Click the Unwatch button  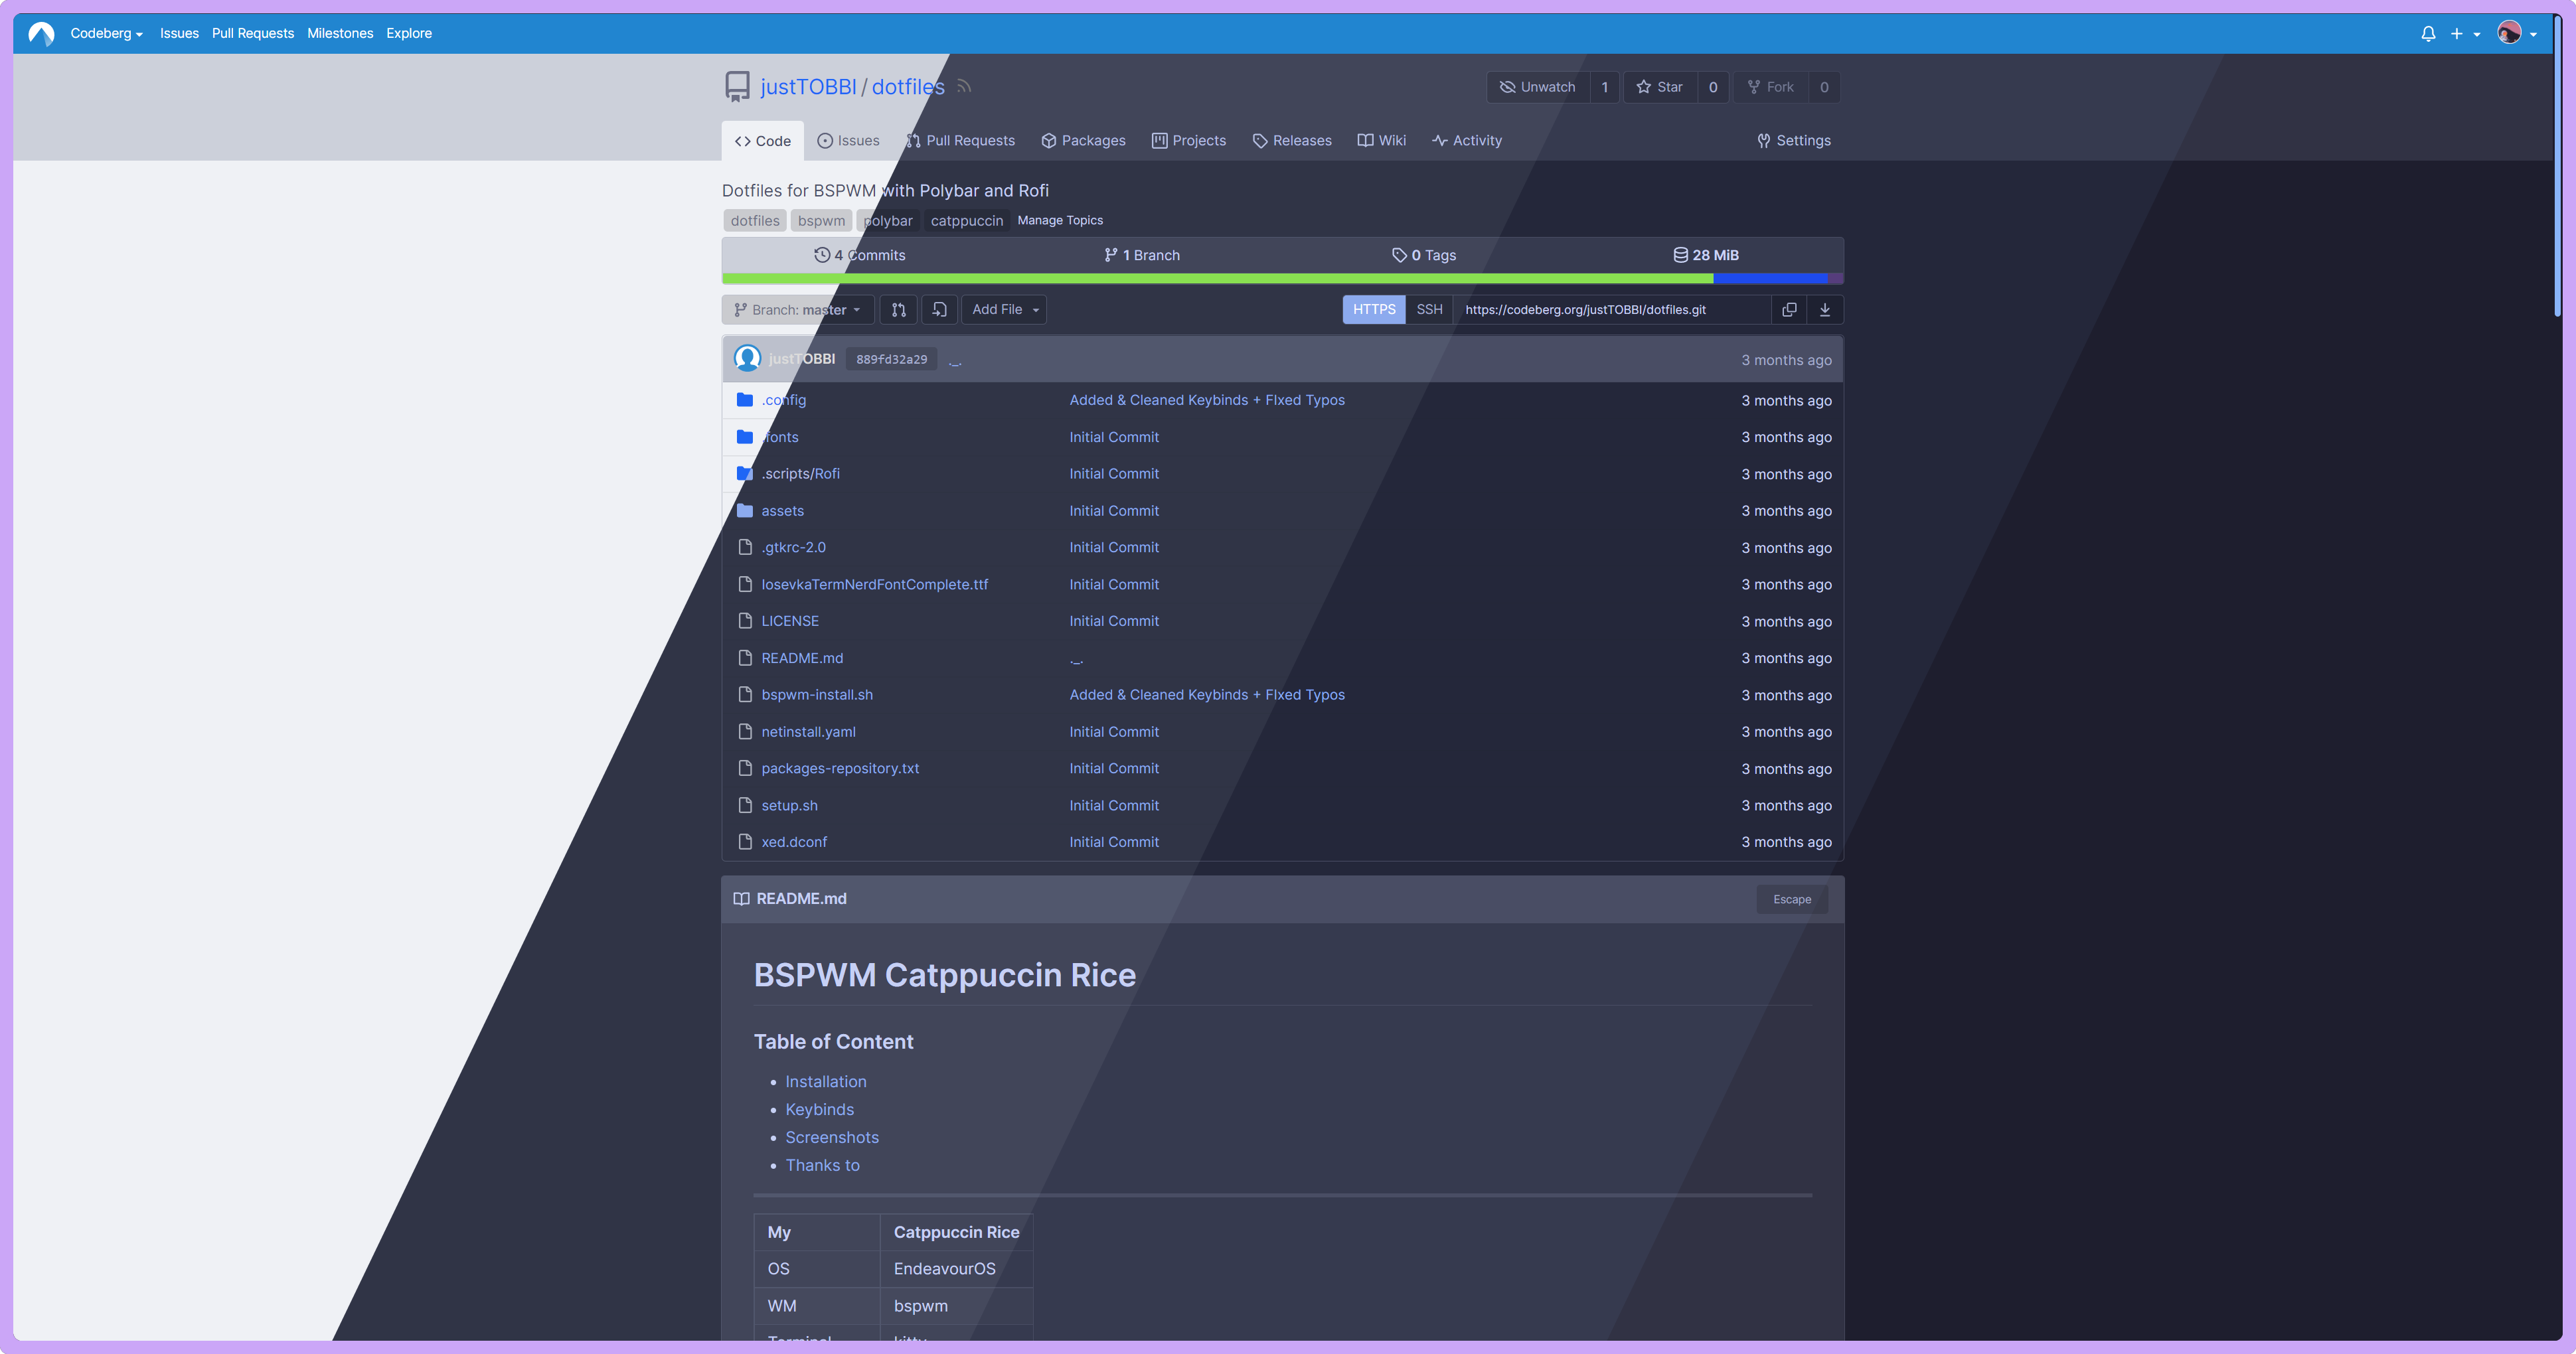tap(1538, 87)
